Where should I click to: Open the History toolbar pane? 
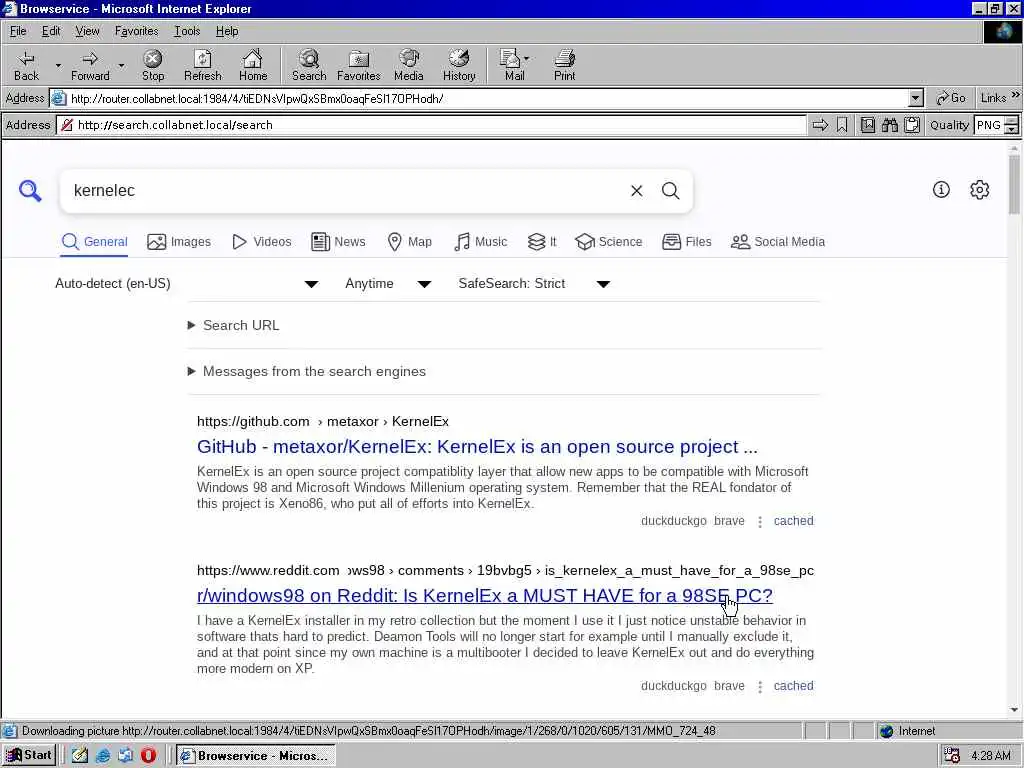459,65
